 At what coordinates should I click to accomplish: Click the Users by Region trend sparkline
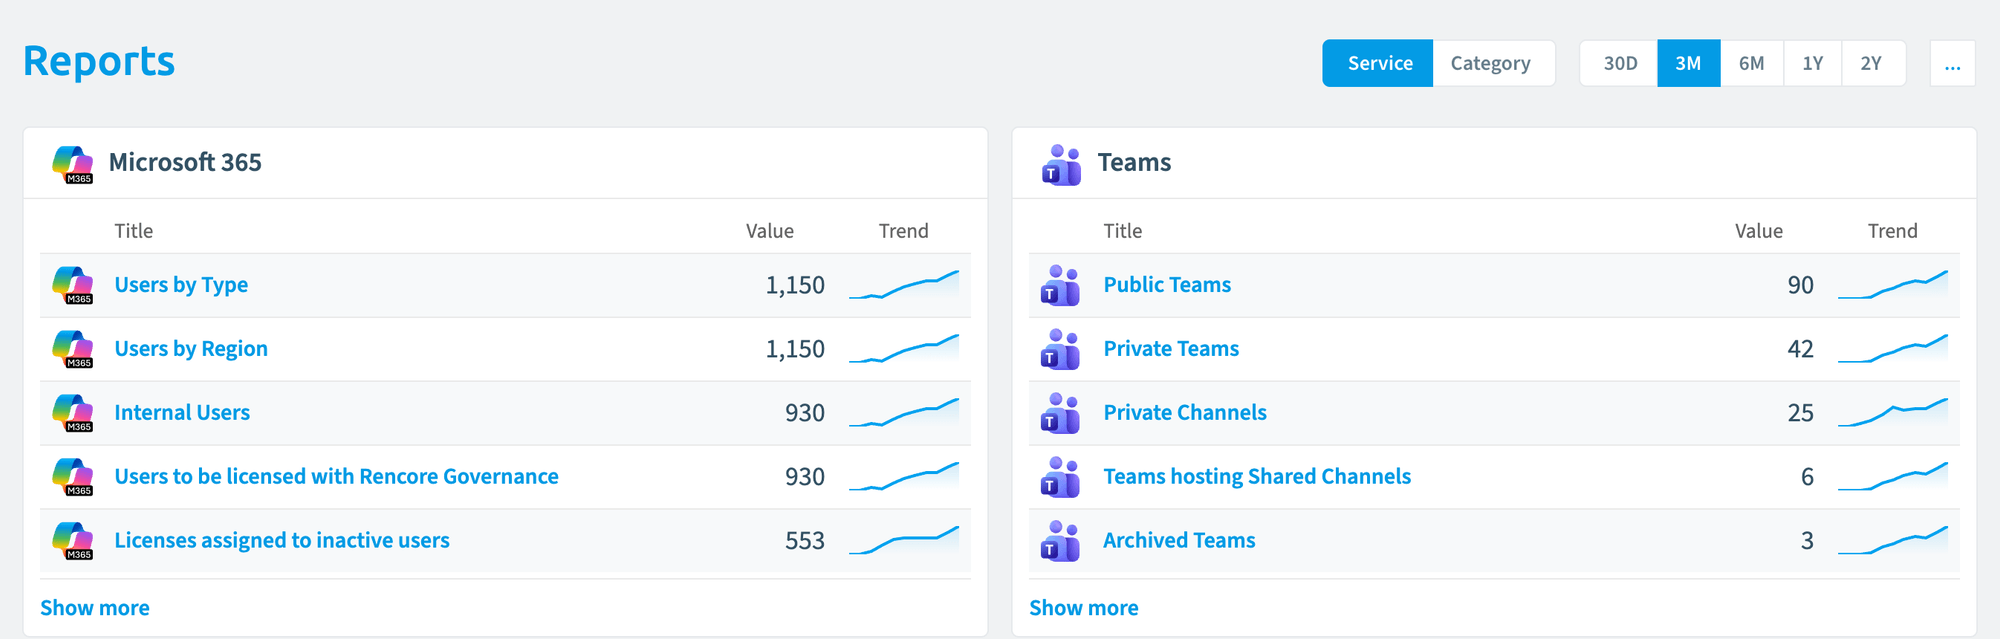click(904, 349)
